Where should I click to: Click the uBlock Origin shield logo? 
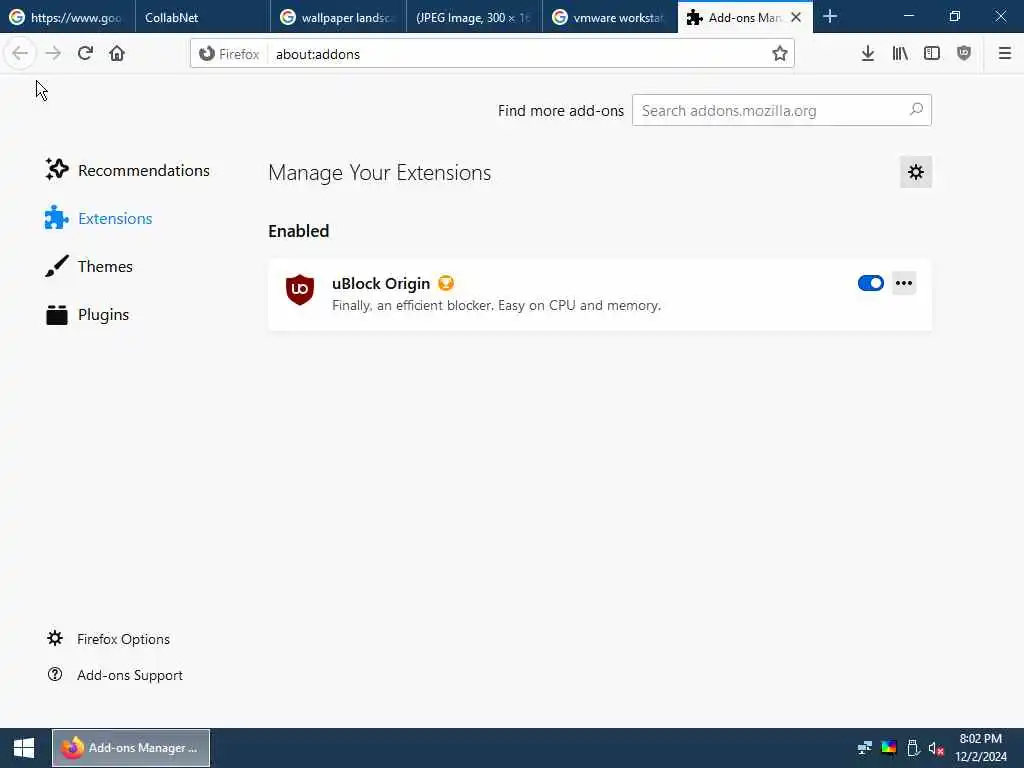[x=300, y=289]
